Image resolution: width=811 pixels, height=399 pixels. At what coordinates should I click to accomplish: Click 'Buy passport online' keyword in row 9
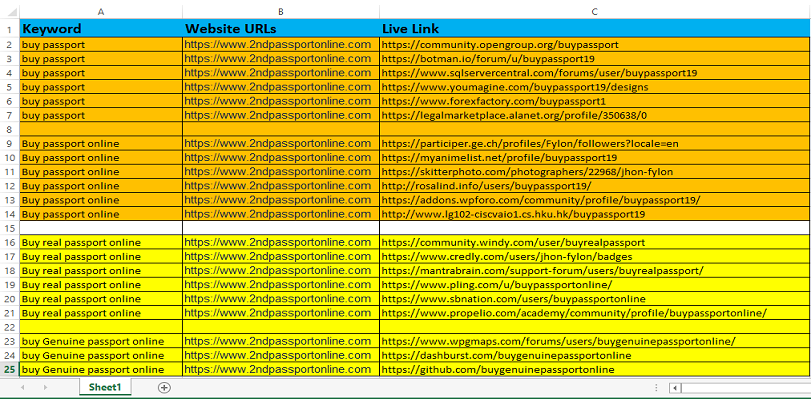coord(101,143)
